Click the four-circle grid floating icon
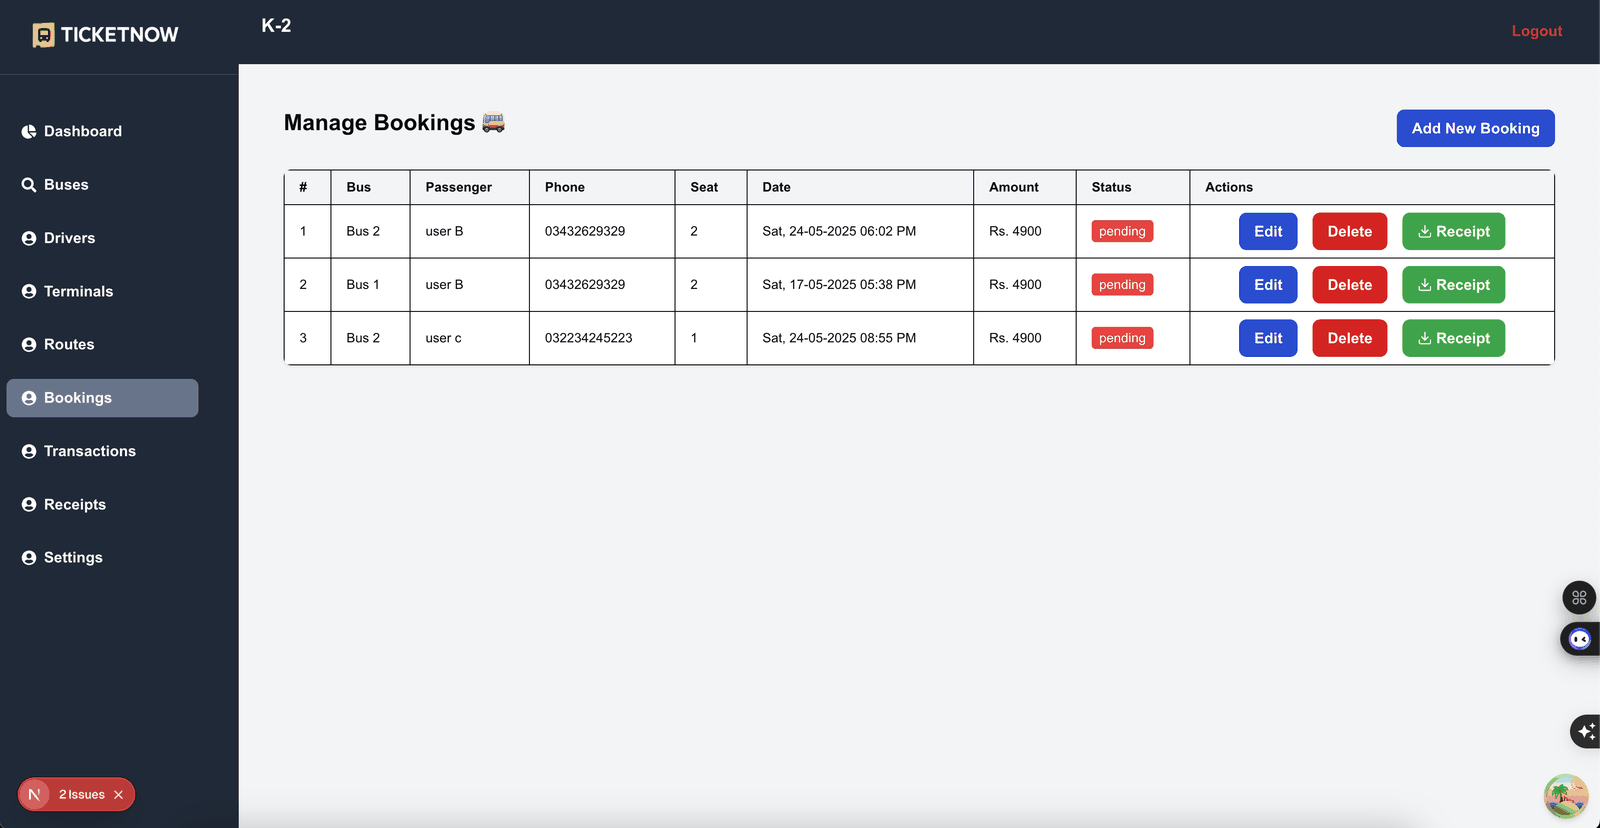This screenshot has width=1600, height=828. pyautogui.click(x=1579, y=598)
